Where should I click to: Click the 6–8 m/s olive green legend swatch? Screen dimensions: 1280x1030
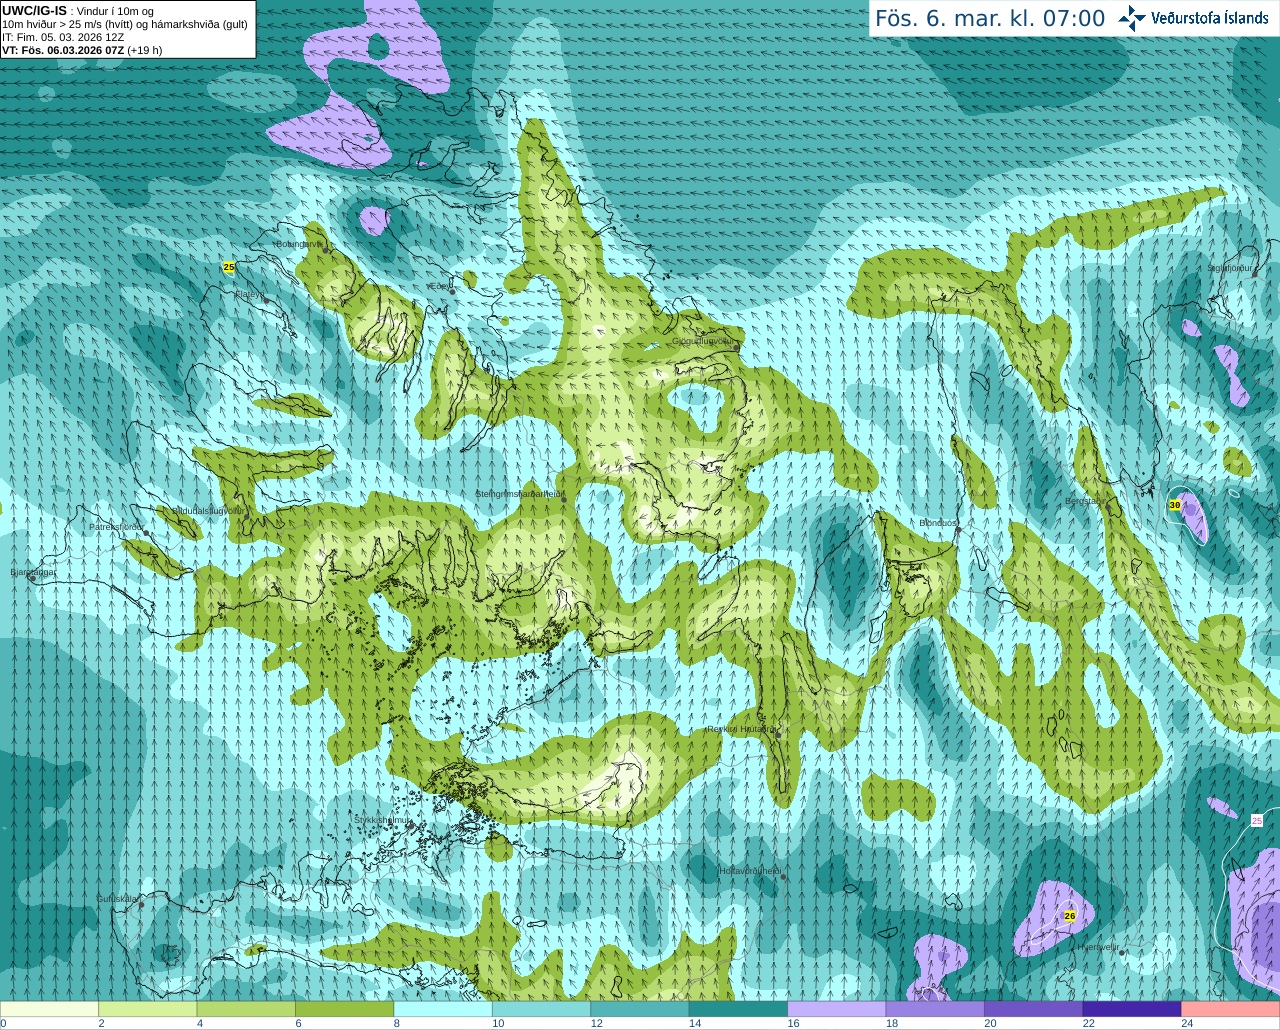(344, 1009)
